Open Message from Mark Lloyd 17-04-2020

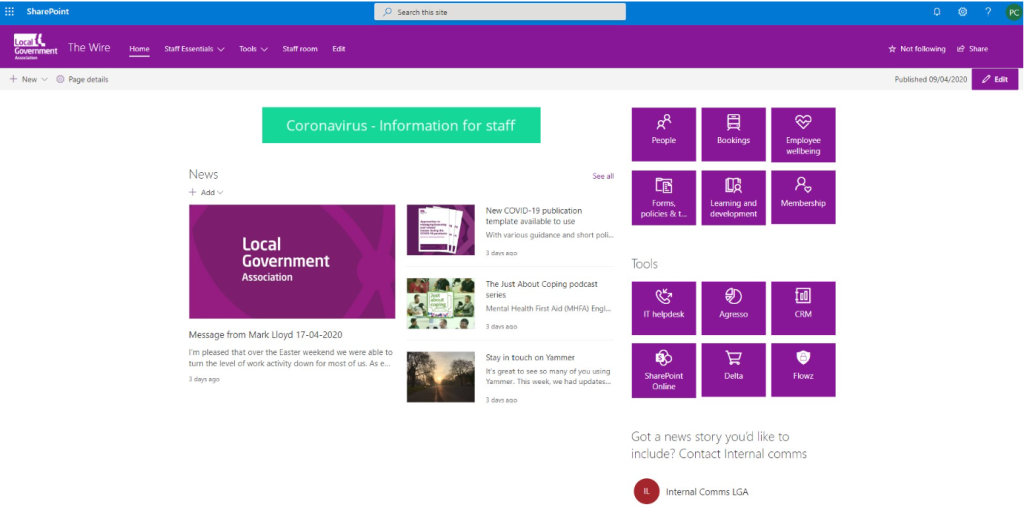pyautogui.click(x=265, y=334)
